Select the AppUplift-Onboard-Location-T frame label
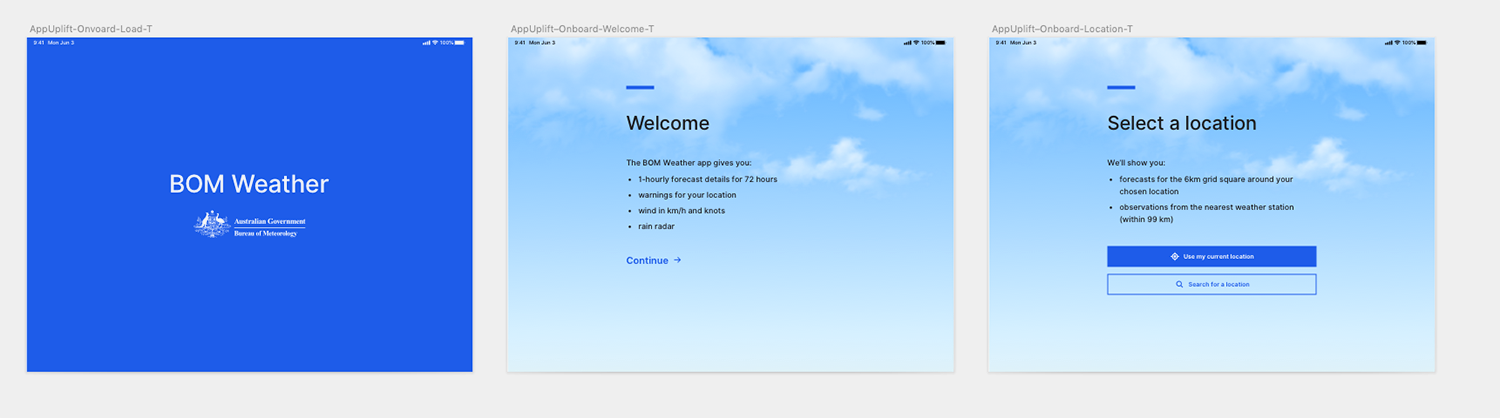The width and height of the screenshot is (1500, 418). point(1062,29)
